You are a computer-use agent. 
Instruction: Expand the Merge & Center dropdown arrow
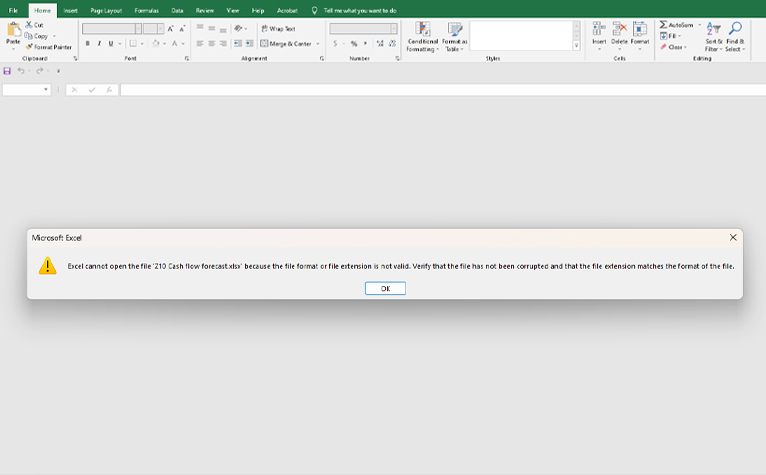tap(318, 44)
